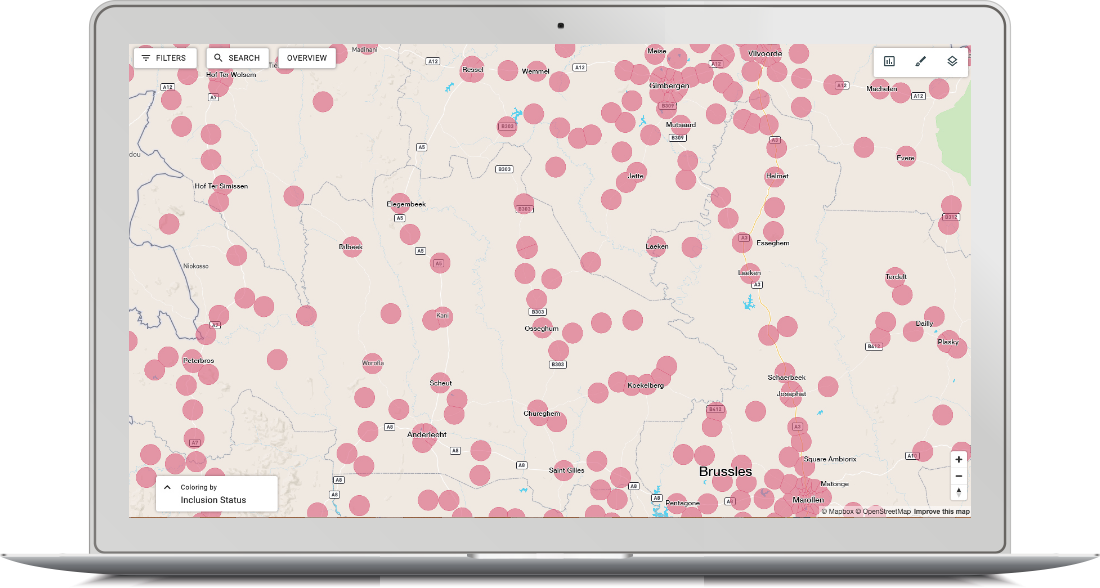The width and height of the screenshot is (1100, 588).
Task: Click the Machelen map label
Action: (882, 88)
